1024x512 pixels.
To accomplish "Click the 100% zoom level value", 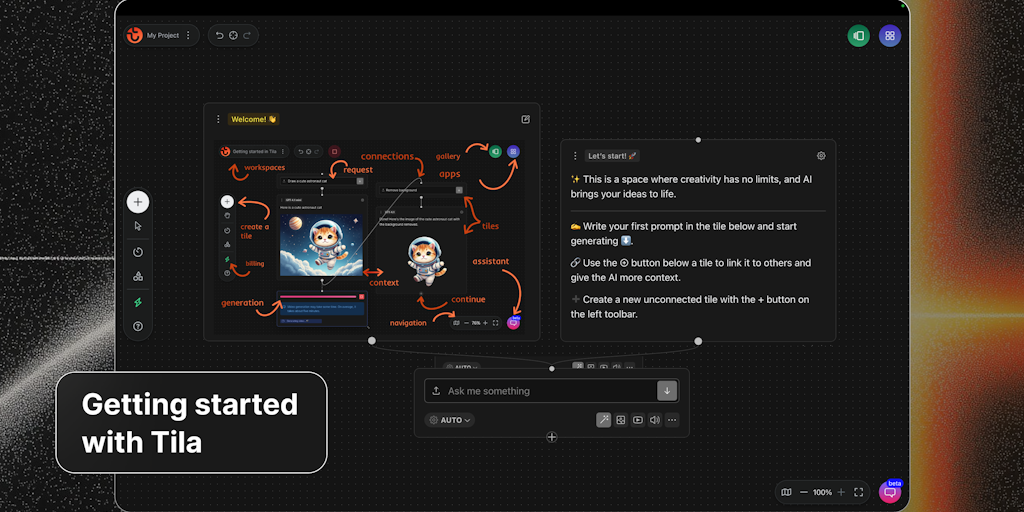I will click(x=822, y=492).
